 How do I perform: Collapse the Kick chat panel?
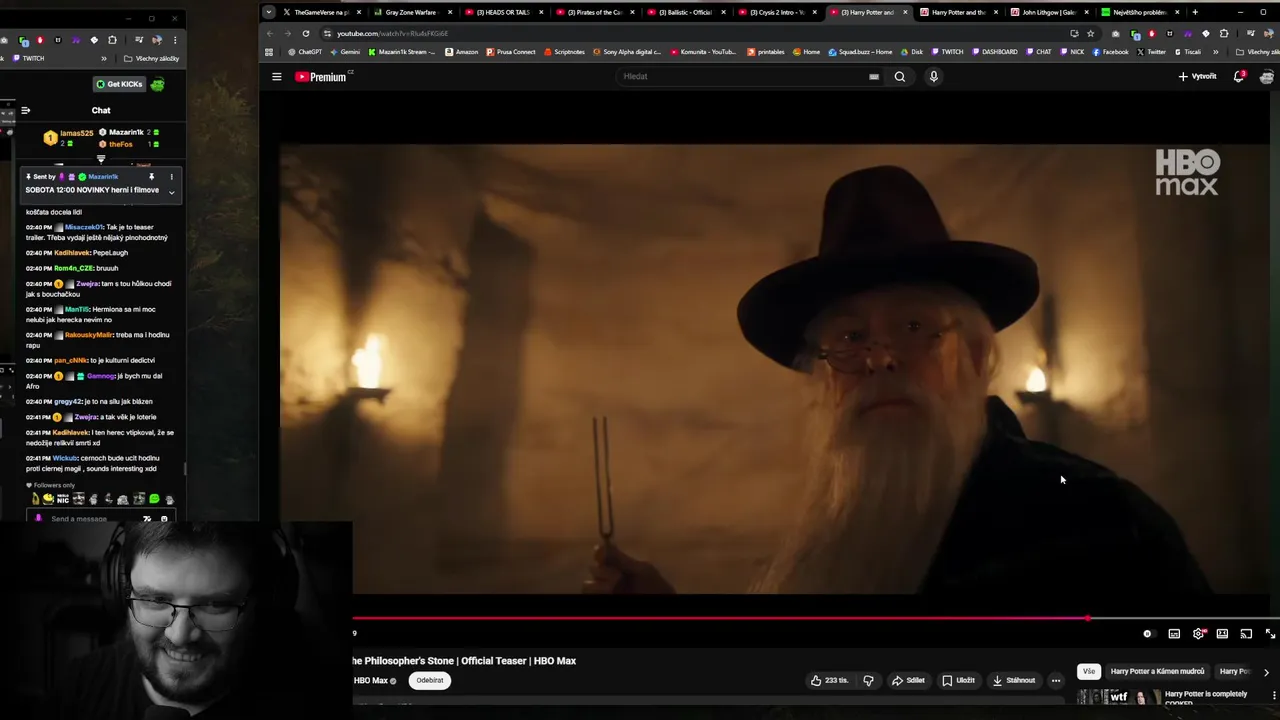coord(26,110)
